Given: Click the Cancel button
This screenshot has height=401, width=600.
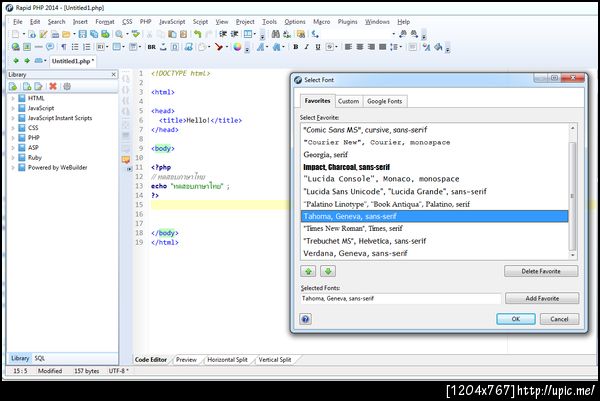Looking at the screenshot, I should [x=559, y=319].
